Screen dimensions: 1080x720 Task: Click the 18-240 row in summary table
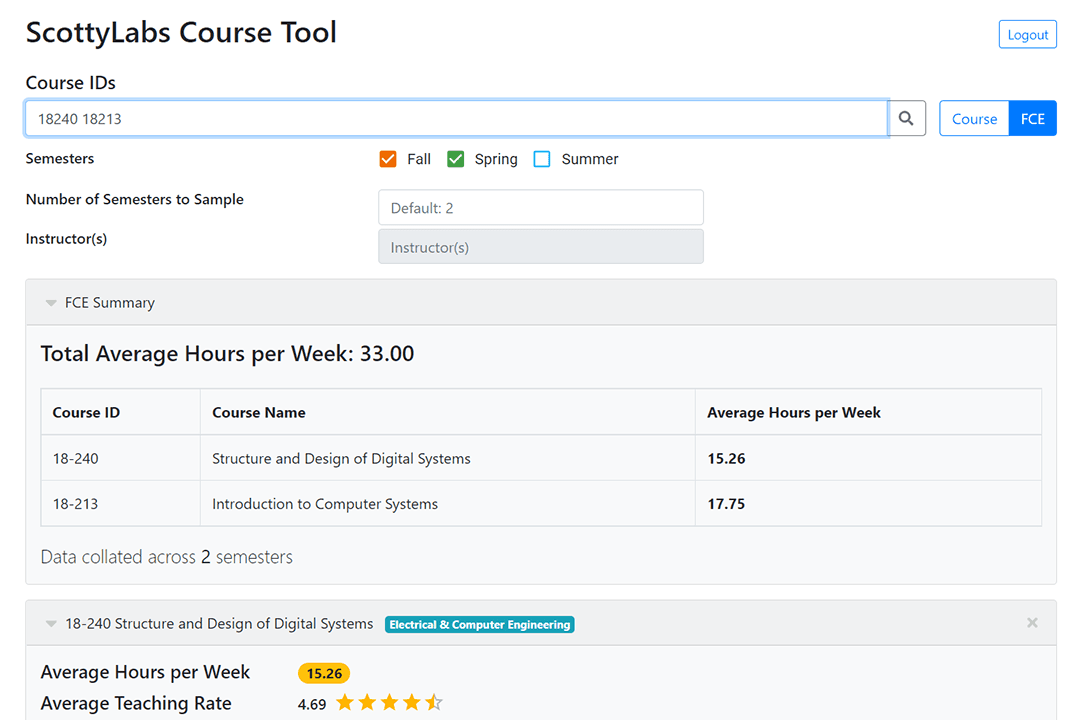tap(340, 459)
